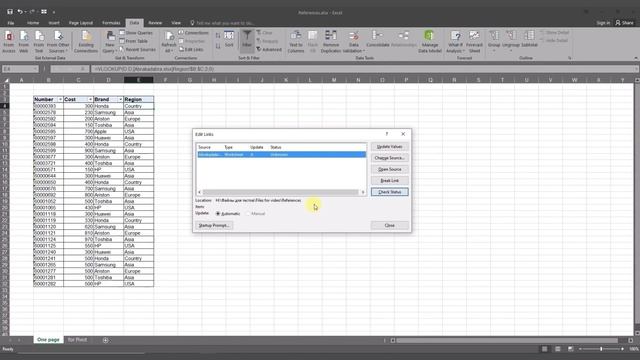
Task: Click the Startup Prompt button
Action: click(214, 225)
